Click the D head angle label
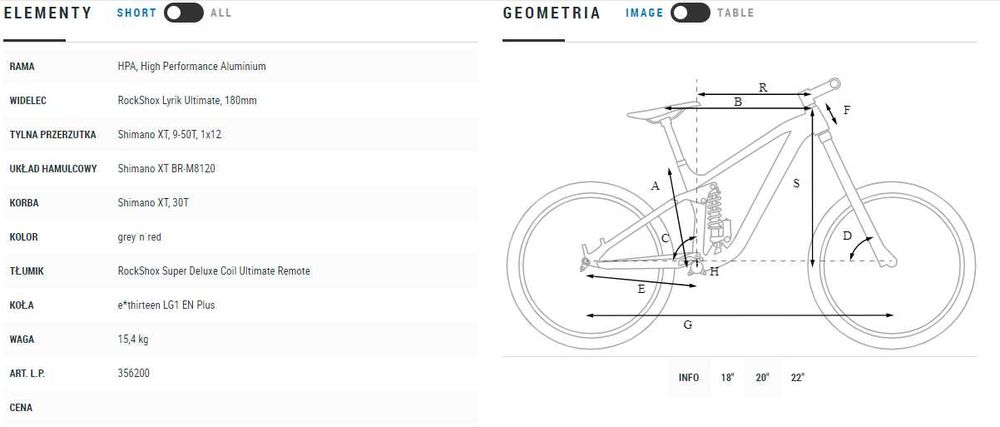1000x427 pixels. 846,236
